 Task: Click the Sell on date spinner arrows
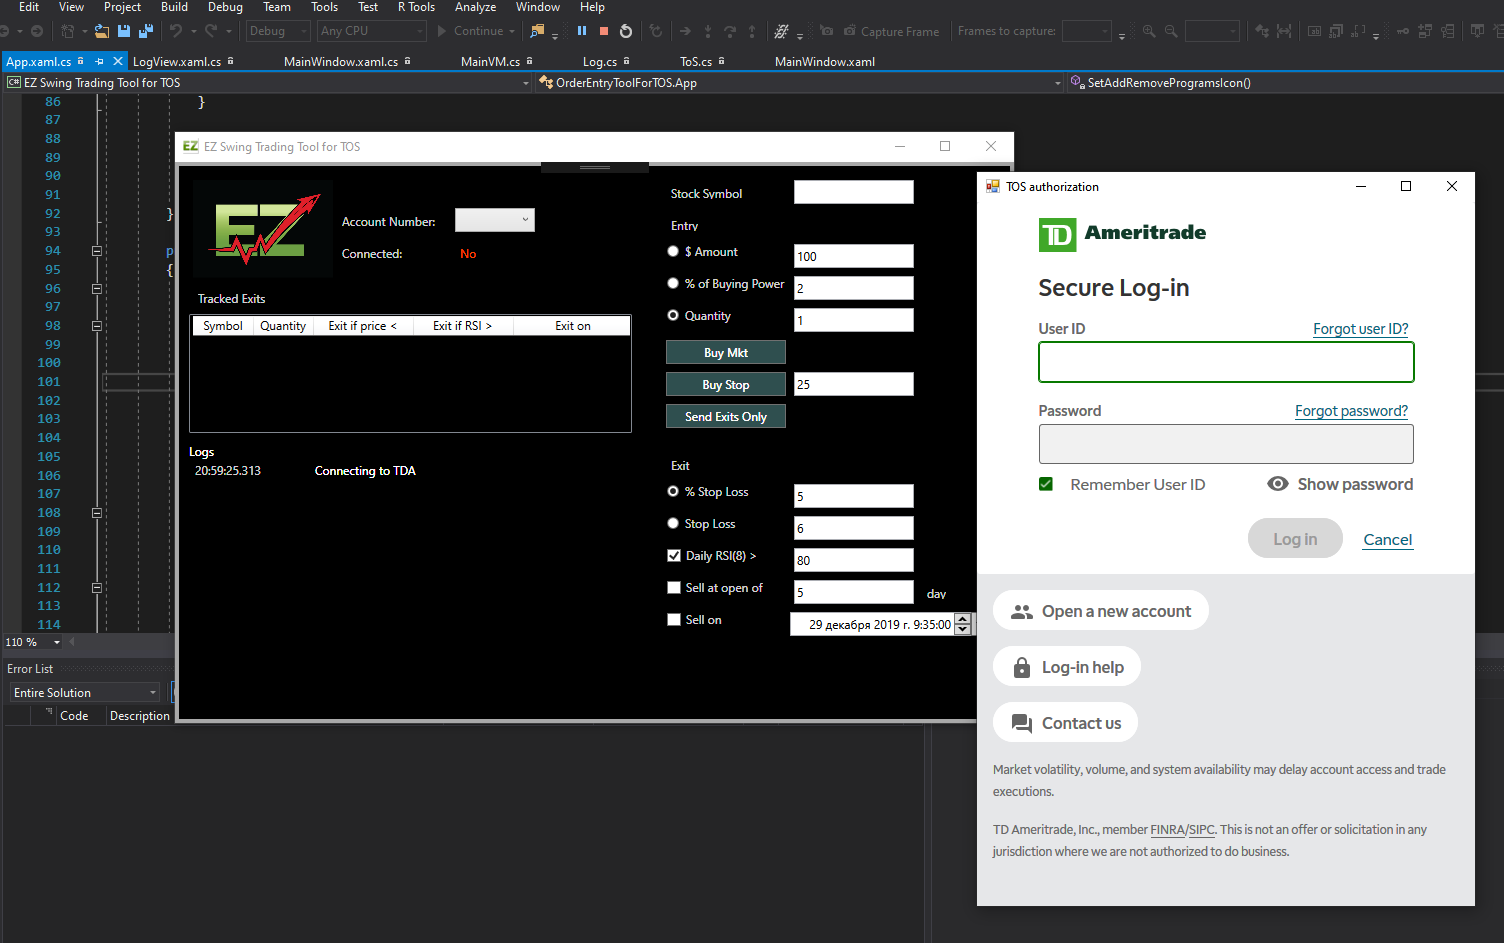[x=963, y=624]
